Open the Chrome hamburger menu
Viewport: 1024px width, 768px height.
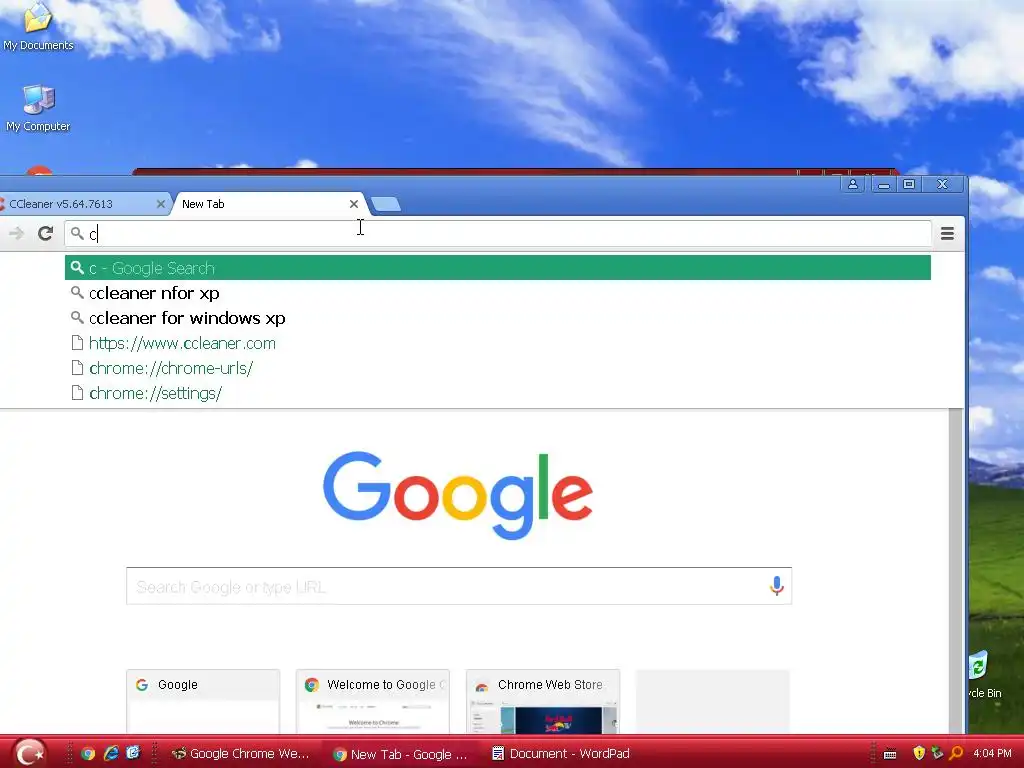tap(948, 233)
